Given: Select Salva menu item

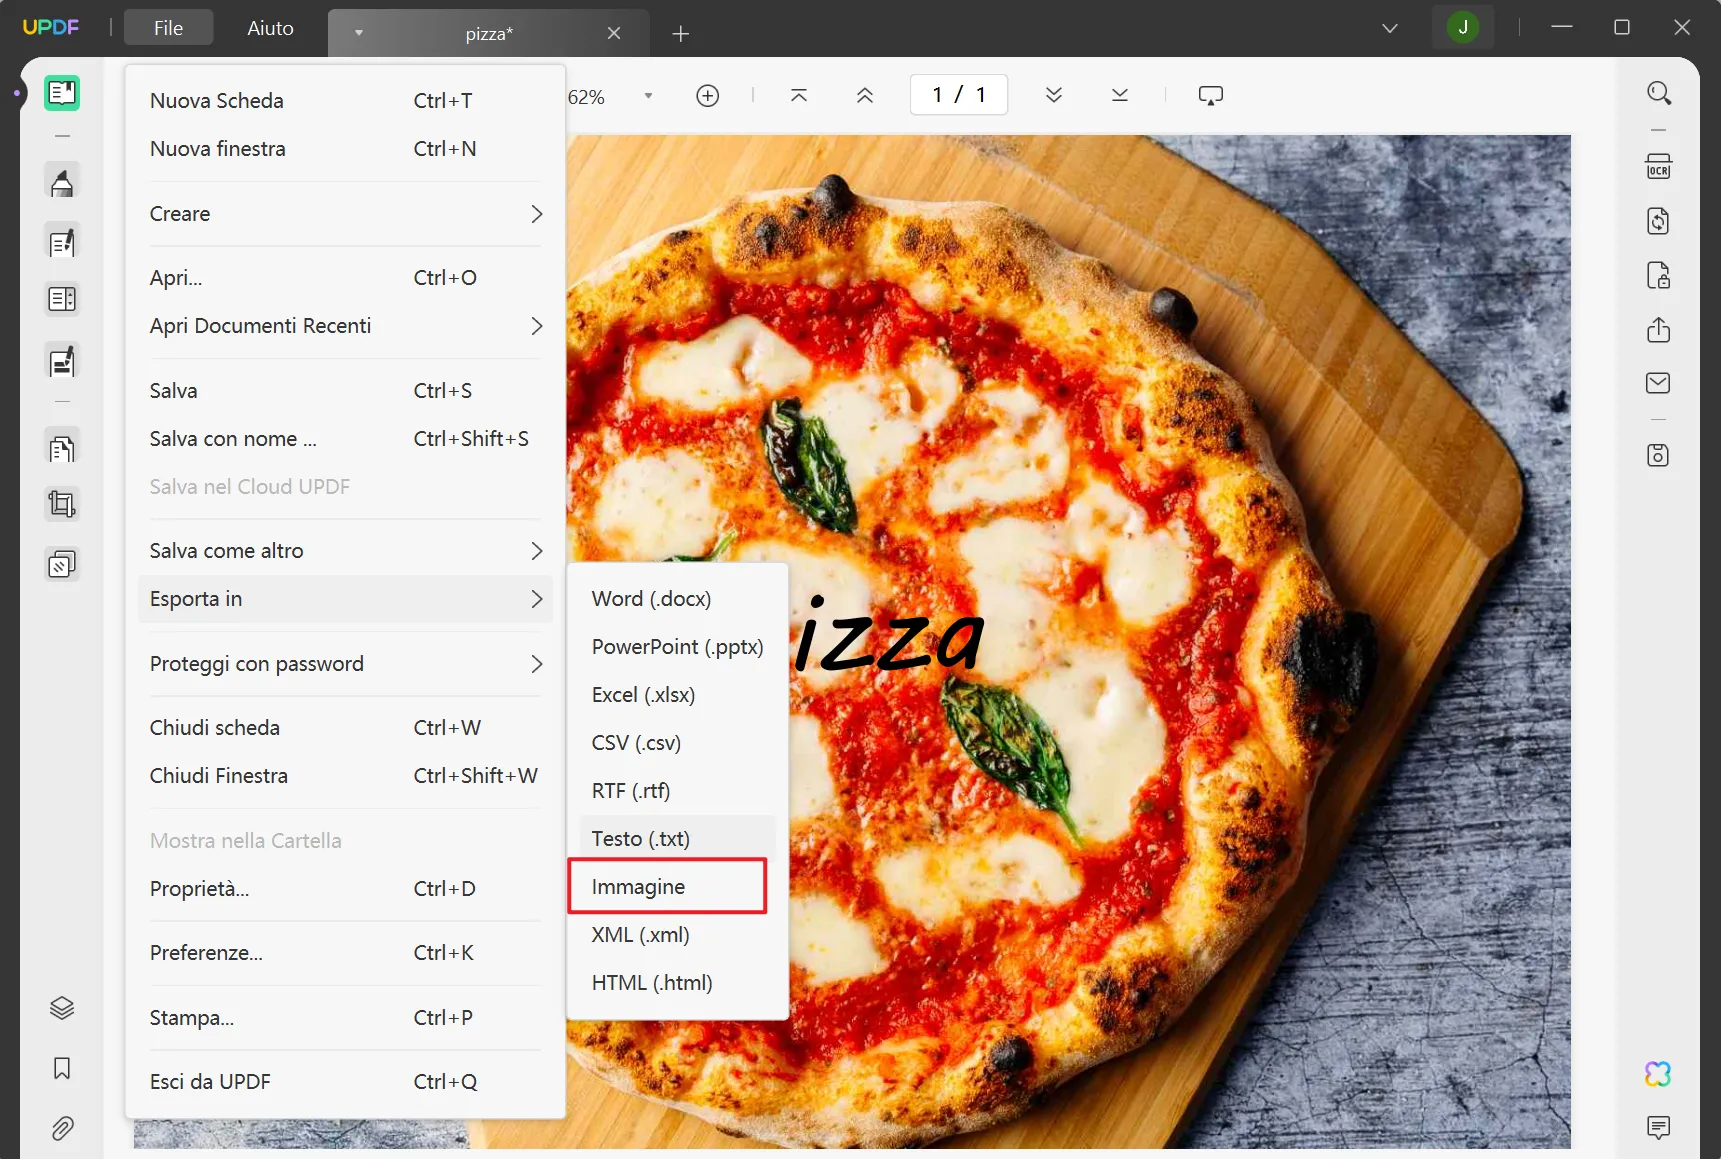Looking at the screenshot, I should pos(345,391).
